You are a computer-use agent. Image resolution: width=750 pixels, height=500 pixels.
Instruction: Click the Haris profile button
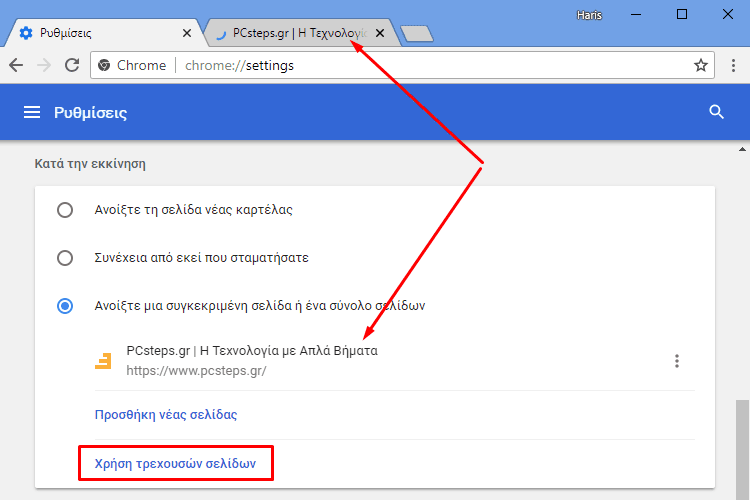pos(589,15)
